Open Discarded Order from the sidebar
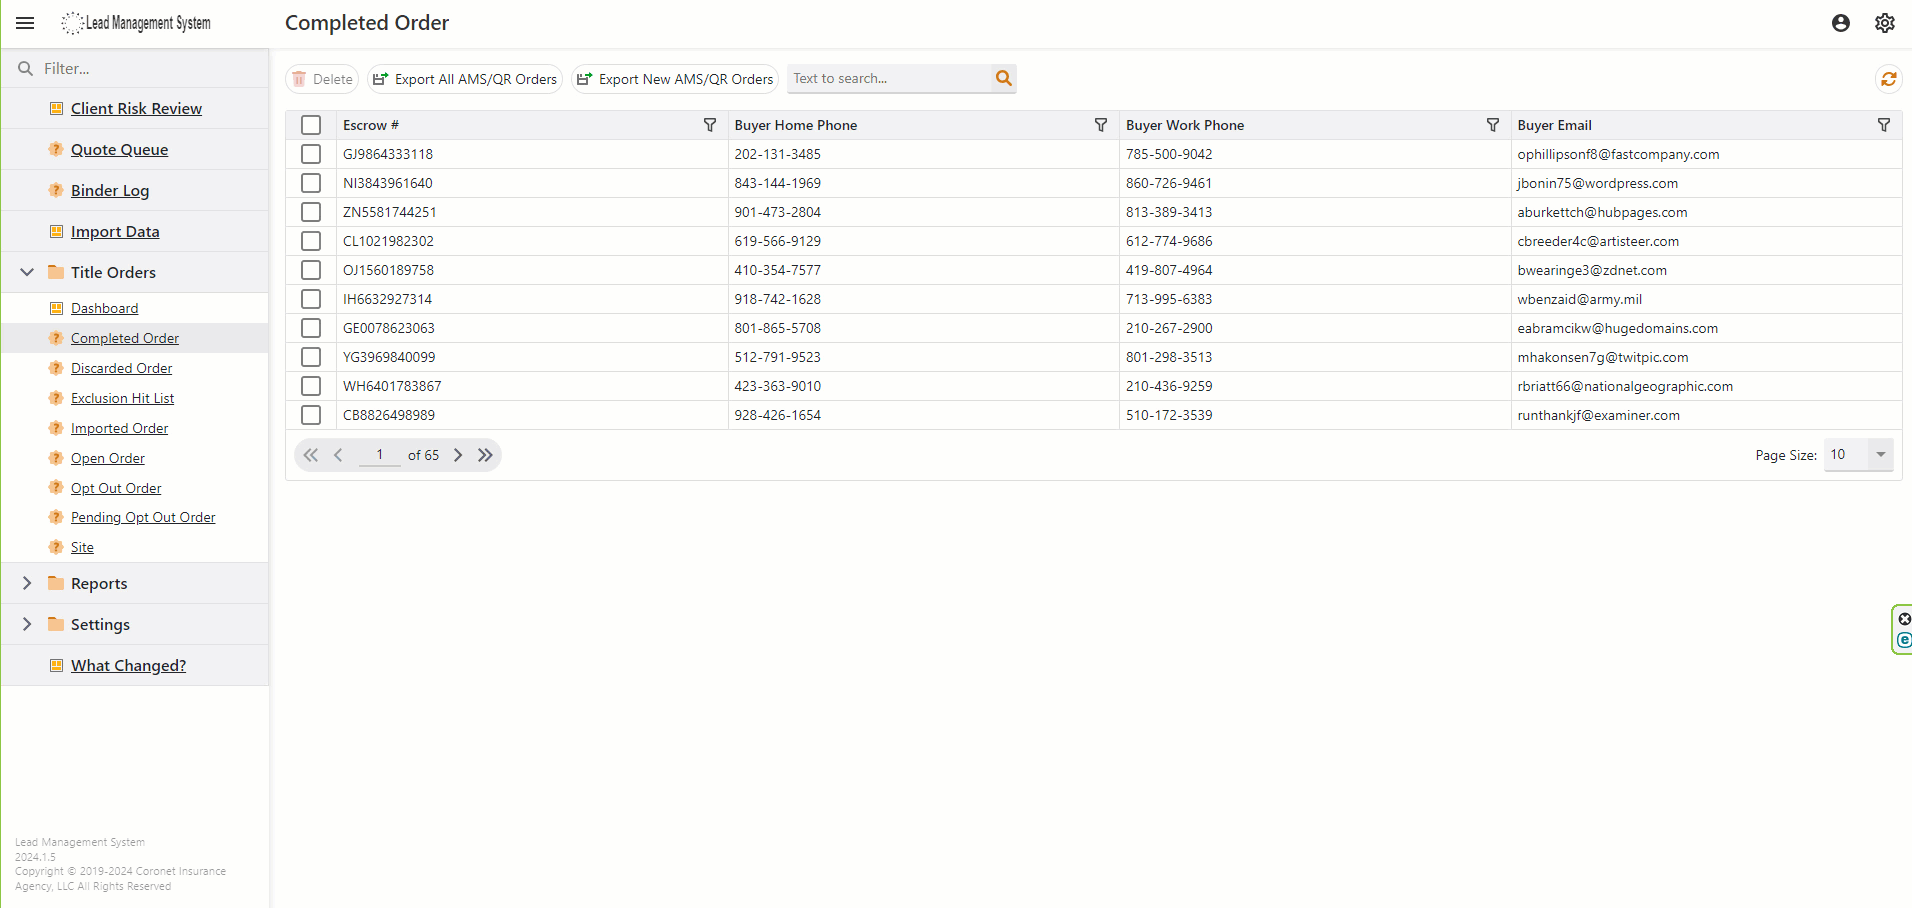The height and width of the screenshot is (908, 1912). coord(121,368)
